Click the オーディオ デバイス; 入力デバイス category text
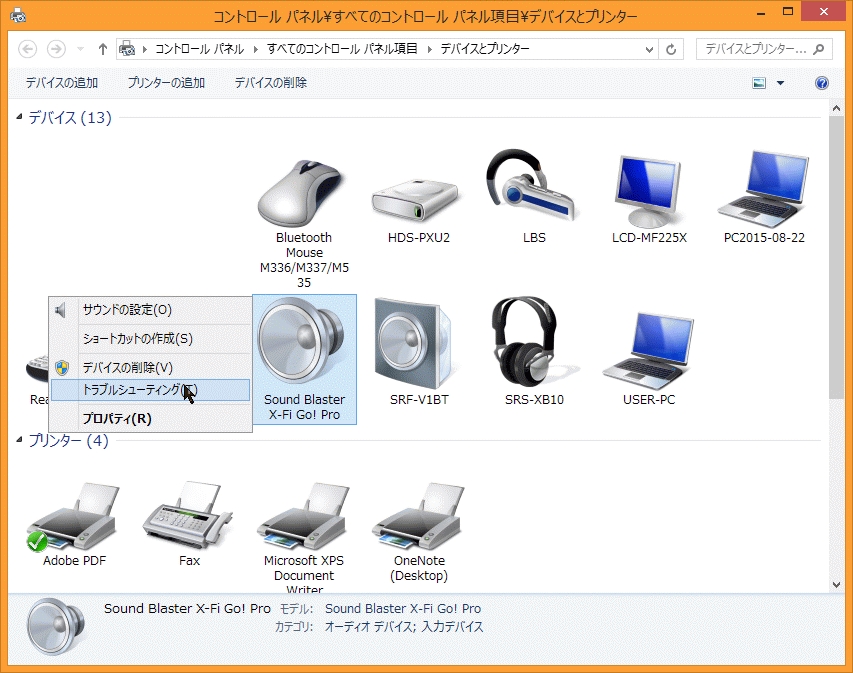Viewport: 853px width, 673px height. 404,627
